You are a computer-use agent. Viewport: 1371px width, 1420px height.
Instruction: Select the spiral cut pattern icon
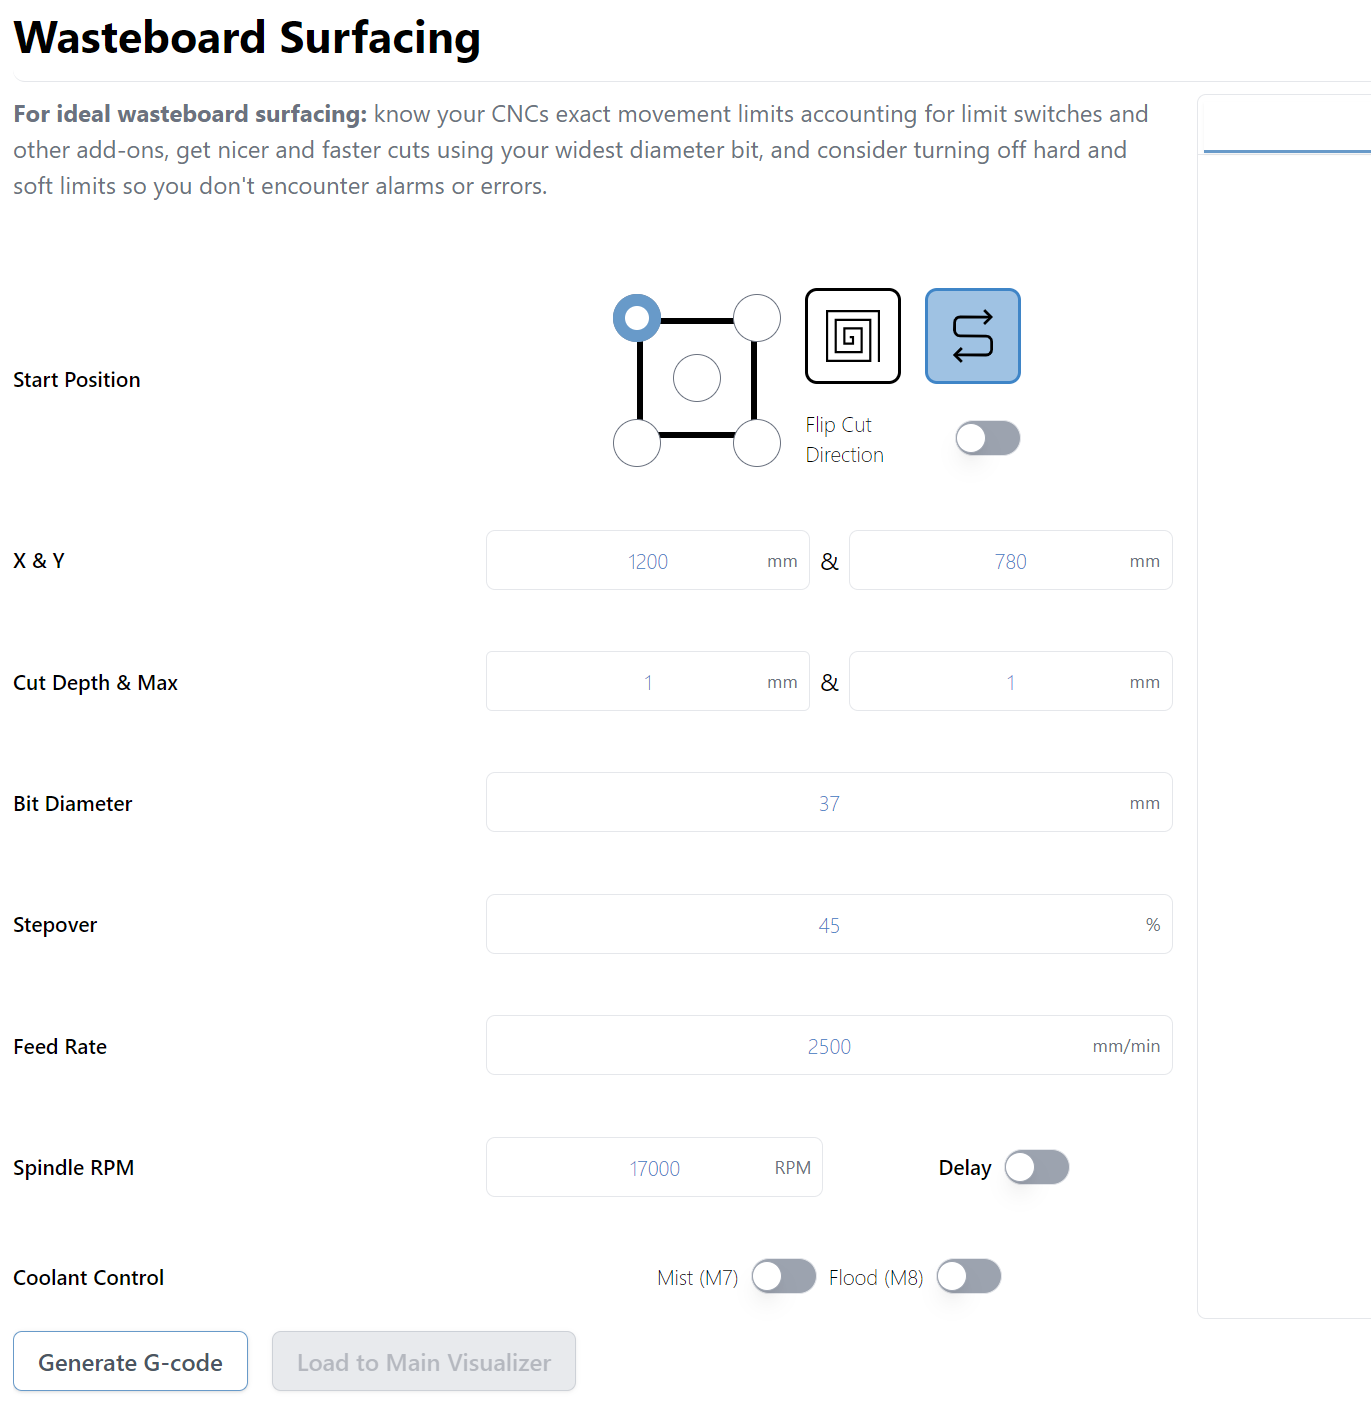[852, 336]
